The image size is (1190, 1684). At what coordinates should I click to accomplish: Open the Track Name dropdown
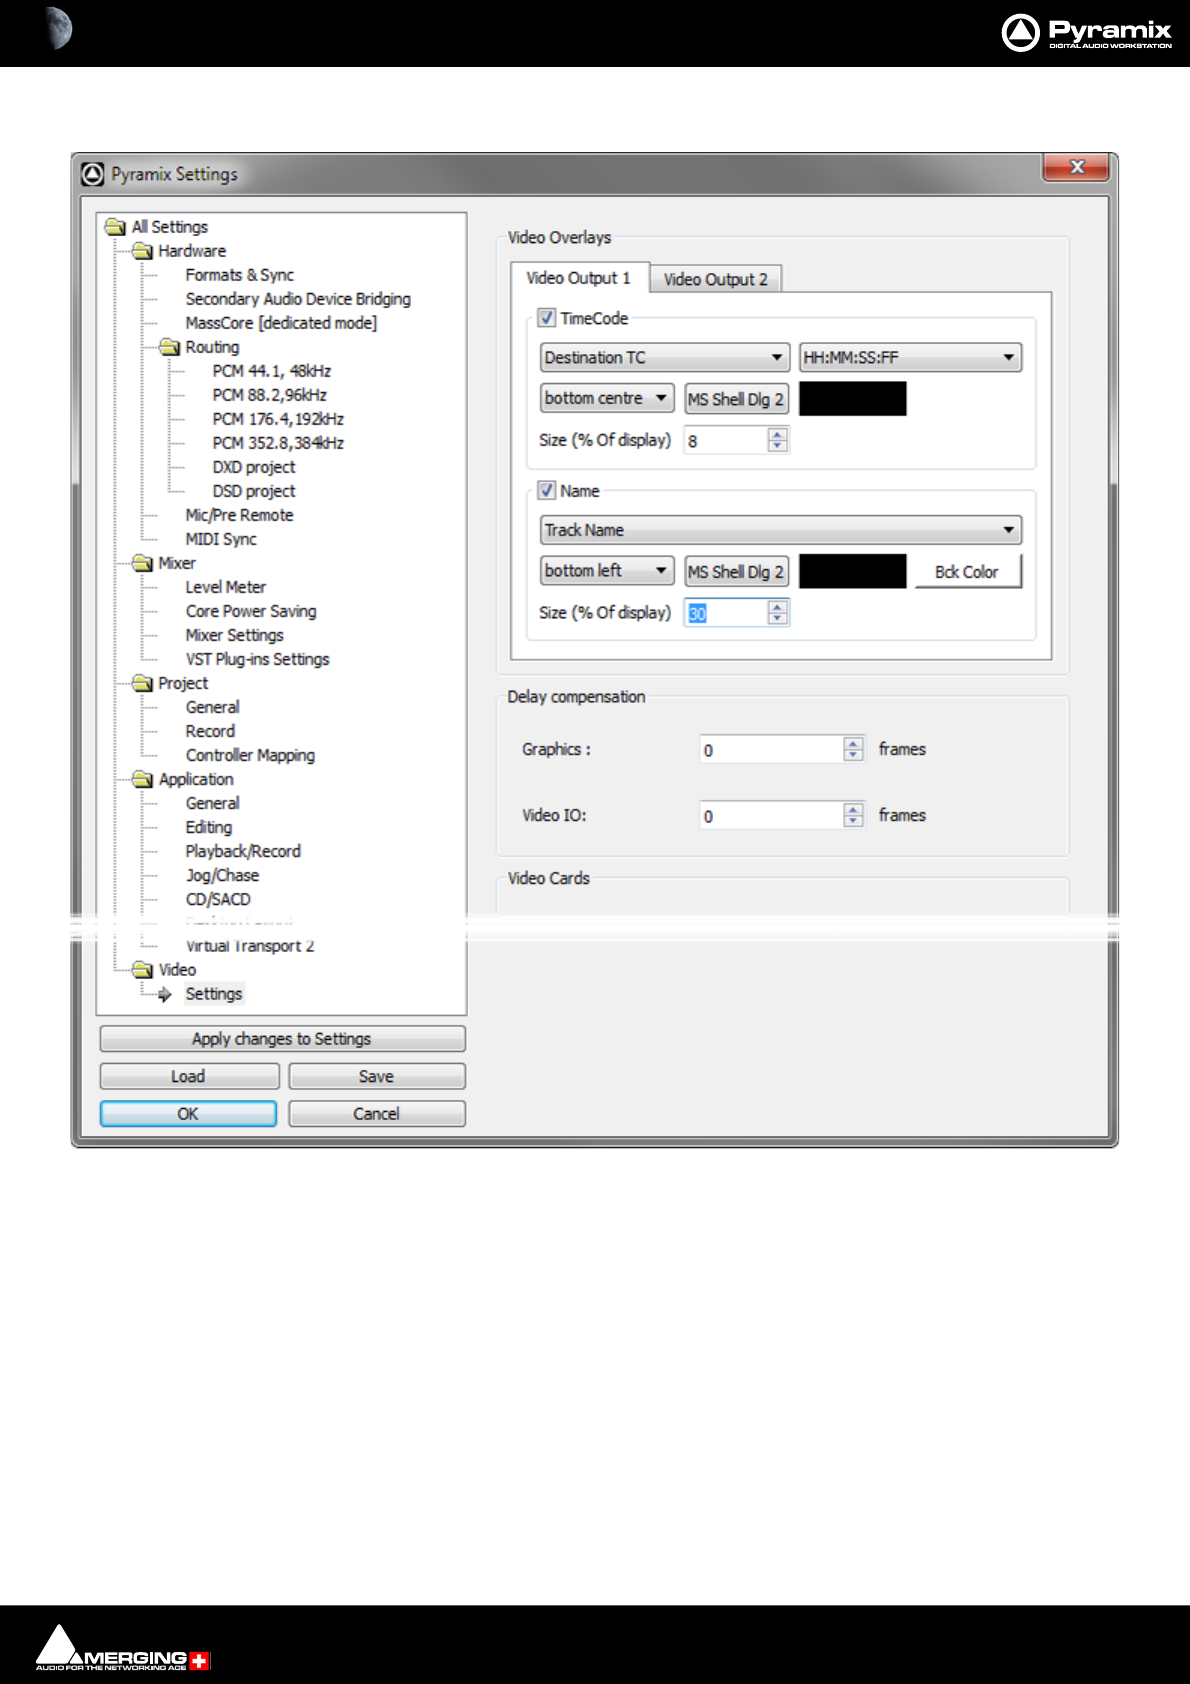(781, 530)
